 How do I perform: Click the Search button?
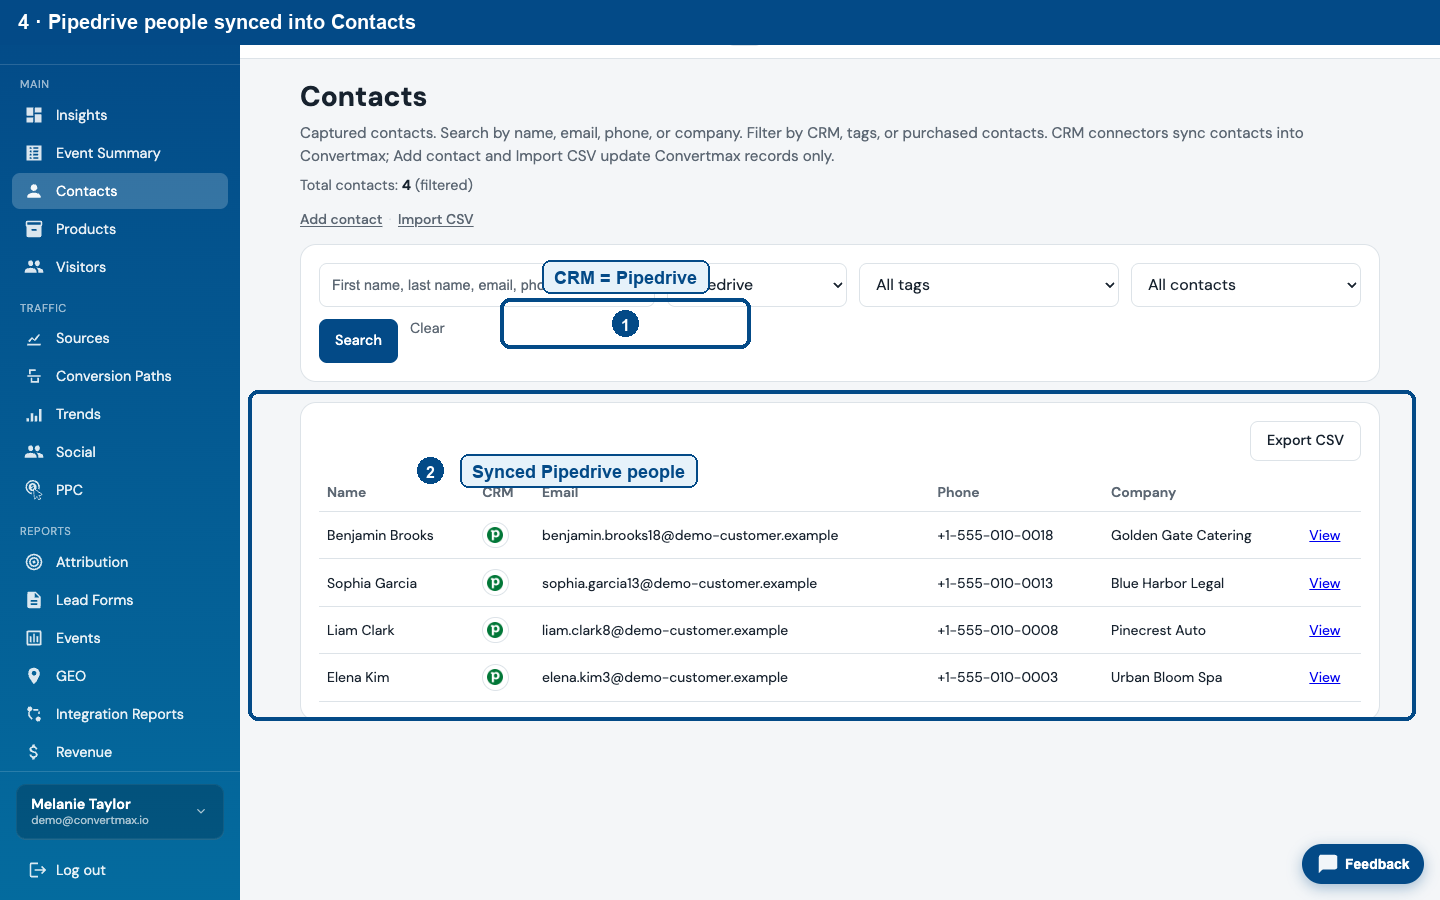(x=358, y=341)
